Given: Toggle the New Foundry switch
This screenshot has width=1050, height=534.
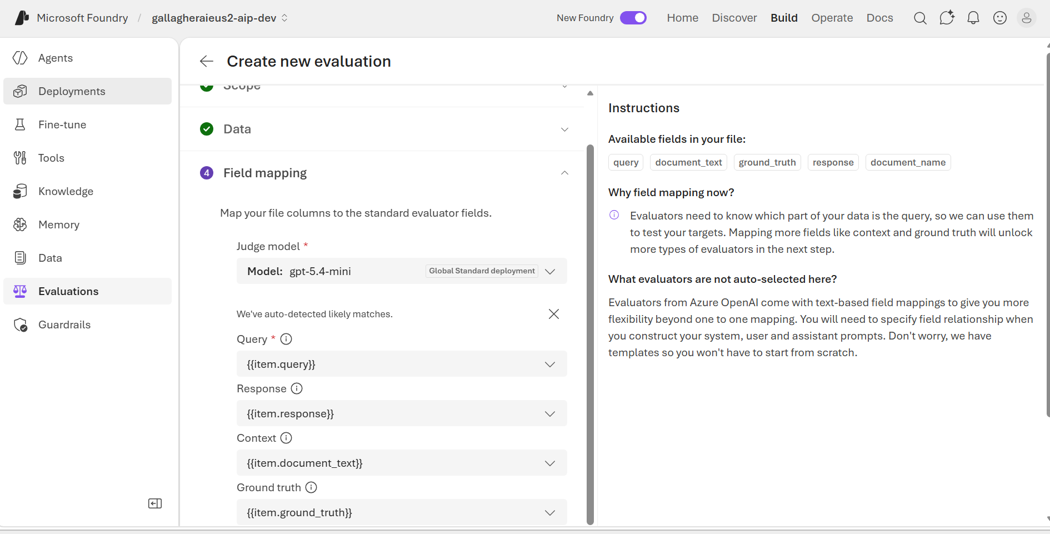Looking at the screenshot, I should pyautogui.click(x=633, y=18).
